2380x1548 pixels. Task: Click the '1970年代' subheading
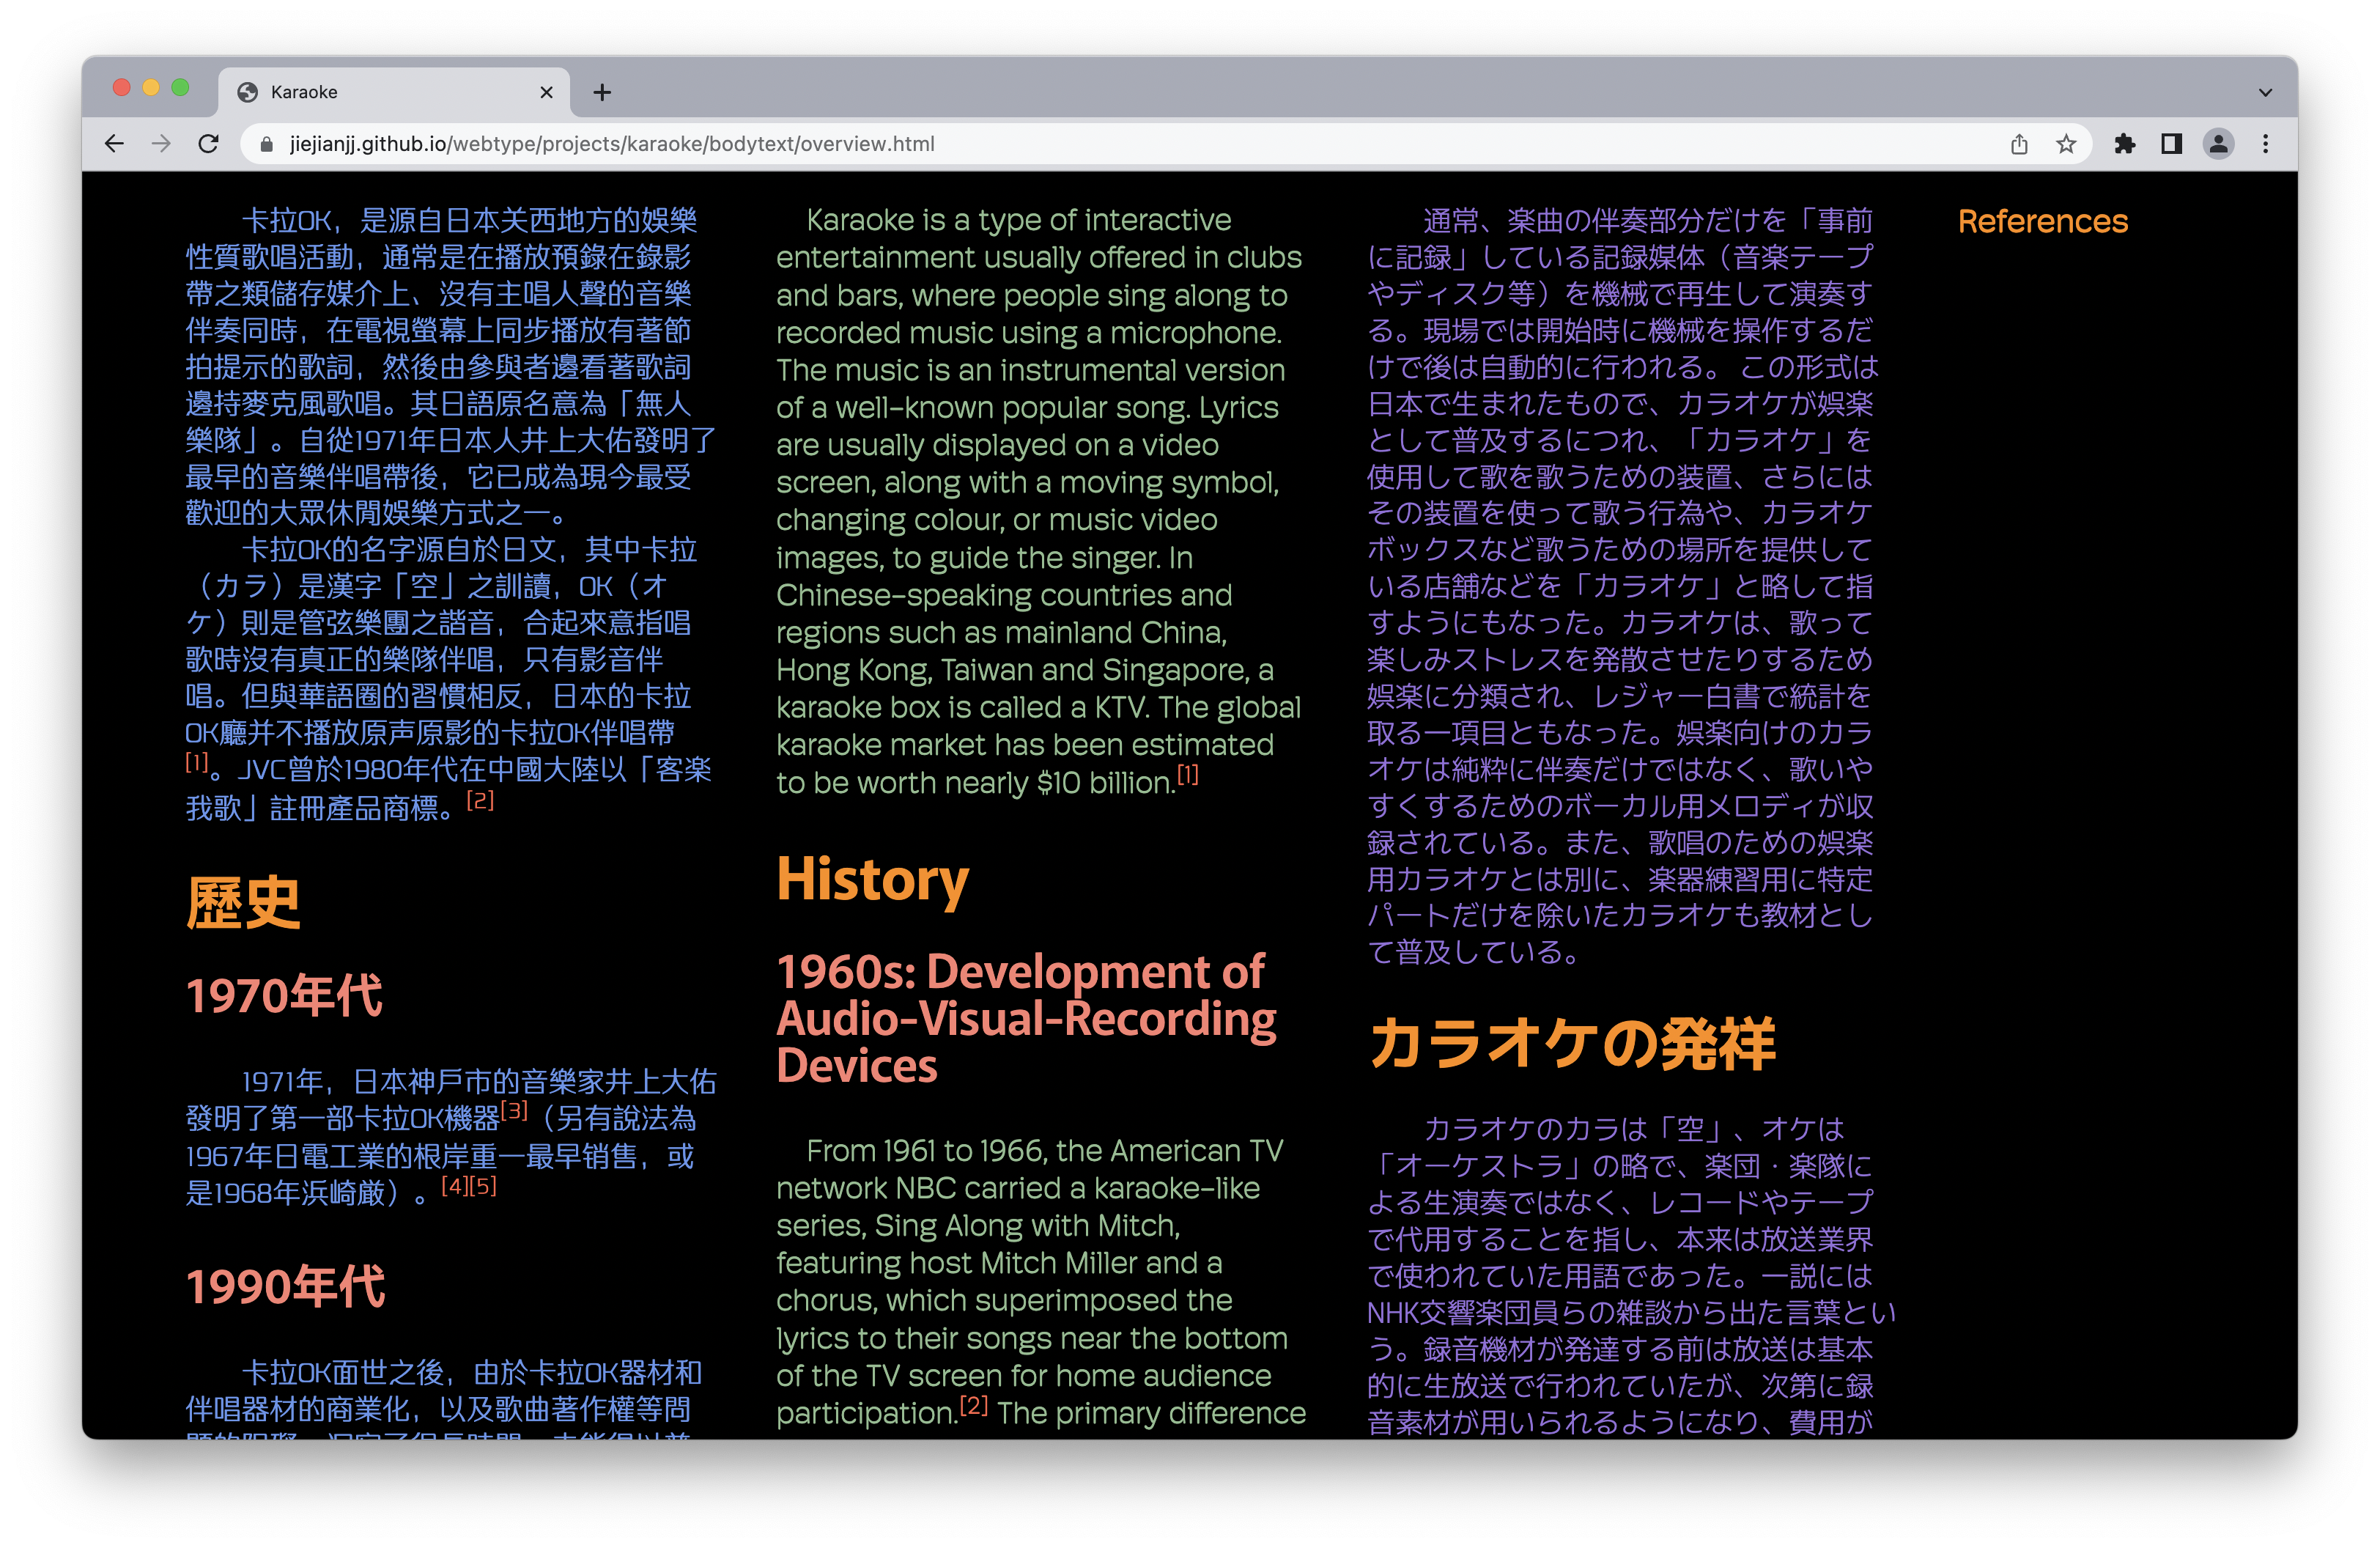coord(285,996)
